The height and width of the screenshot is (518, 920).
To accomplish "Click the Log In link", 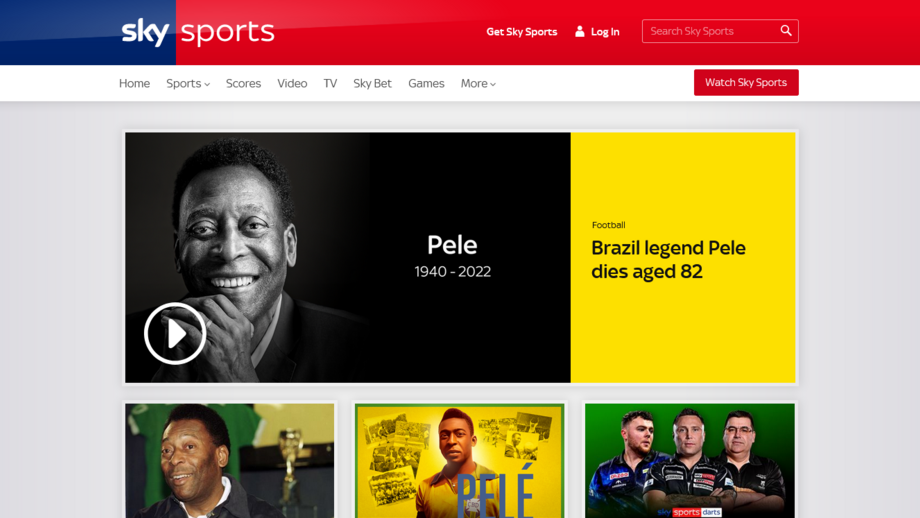I will (605, 32).
